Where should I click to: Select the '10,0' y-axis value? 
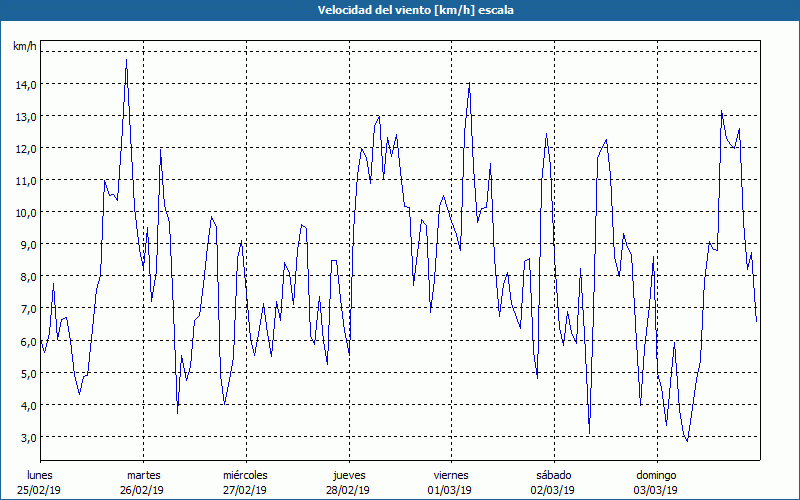(x=26, y=213)
